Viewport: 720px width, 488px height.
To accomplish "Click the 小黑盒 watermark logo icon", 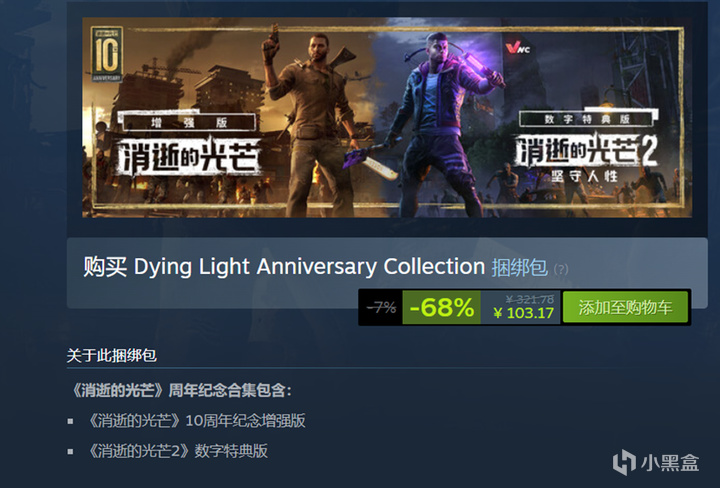I will (624, 462).
